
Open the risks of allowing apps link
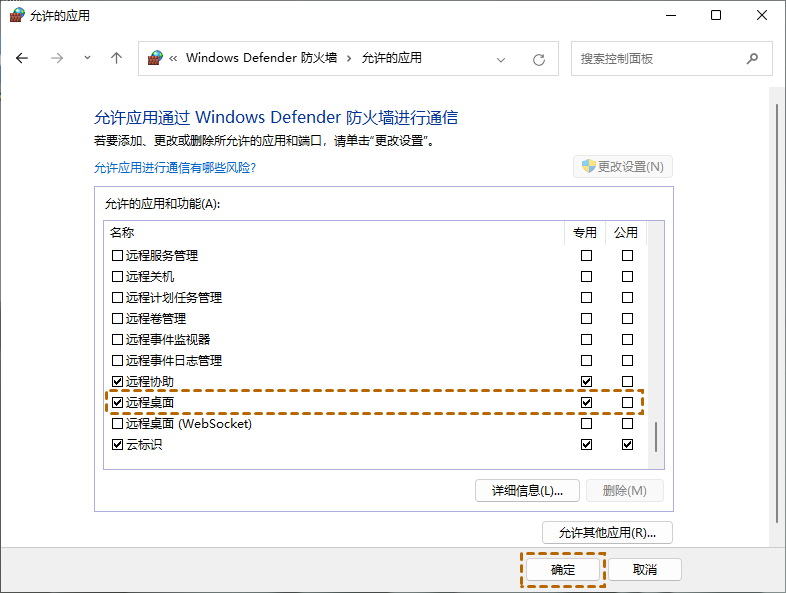coord(175,167)
